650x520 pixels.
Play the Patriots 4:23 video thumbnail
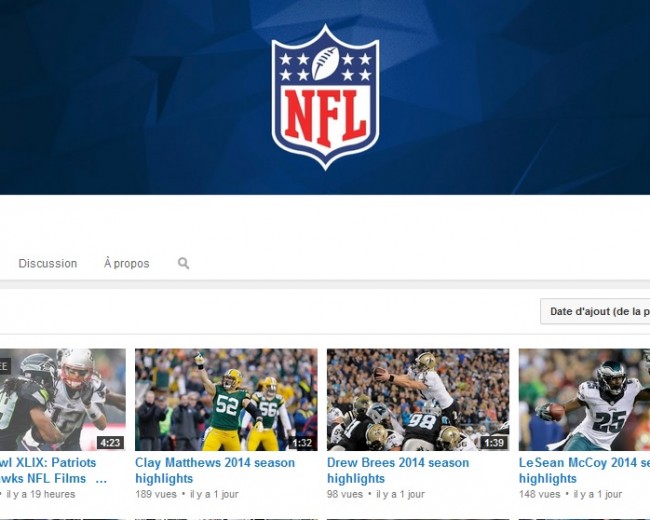[63, 400]
